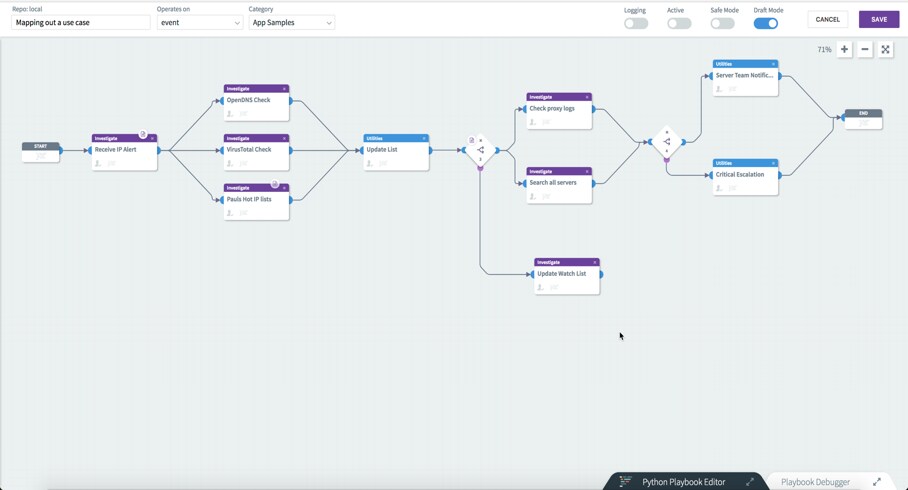Open the Category App Samples dropdown

coord(291,23)
